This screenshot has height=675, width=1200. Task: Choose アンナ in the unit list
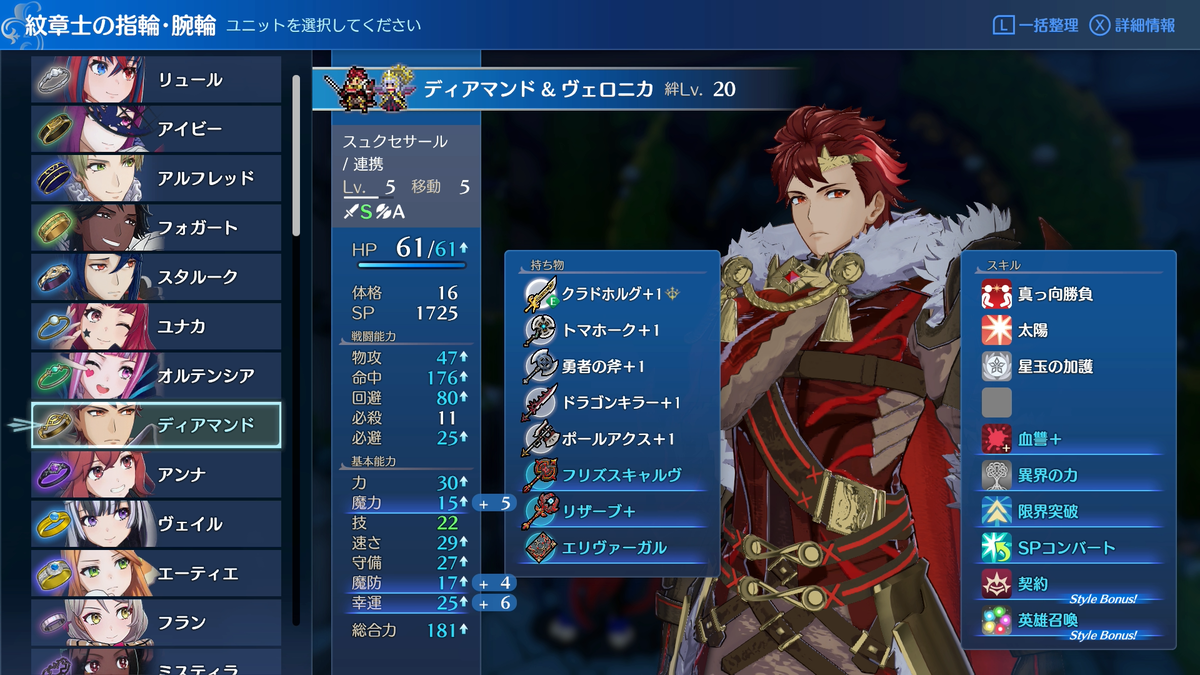(x=157, y=474)
